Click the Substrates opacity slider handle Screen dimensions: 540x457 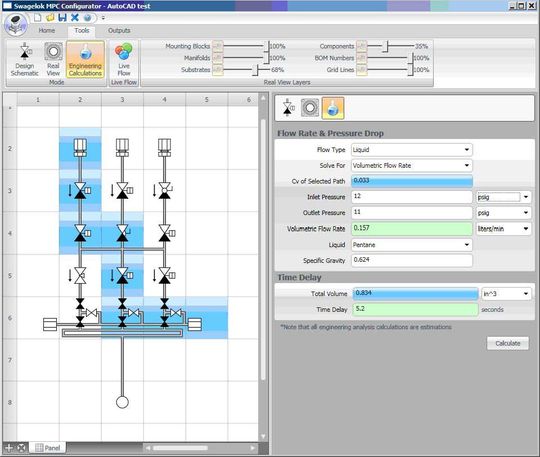(x=255, y=70)
